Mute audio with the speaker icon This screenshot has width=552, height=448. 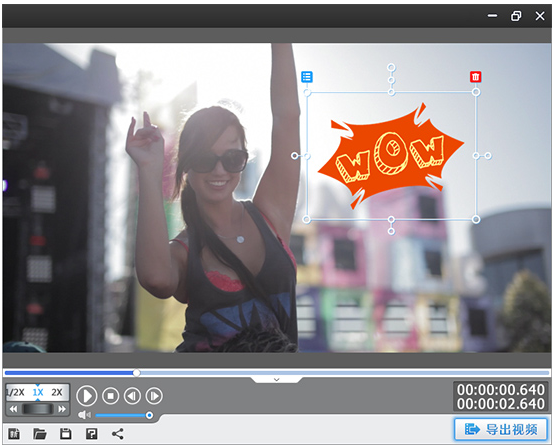tap(84, 415)
